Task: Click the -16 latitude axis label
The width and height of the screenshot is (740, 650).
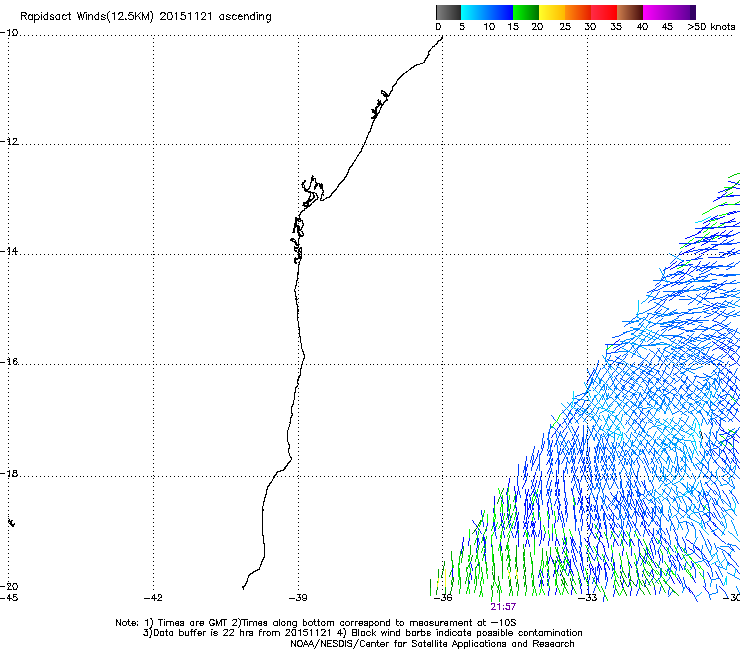Action: pos(9,362)
